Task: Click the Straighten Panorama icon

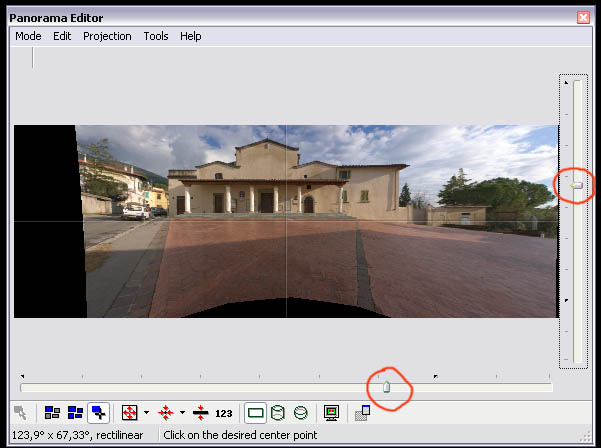Action: [200, 413]
